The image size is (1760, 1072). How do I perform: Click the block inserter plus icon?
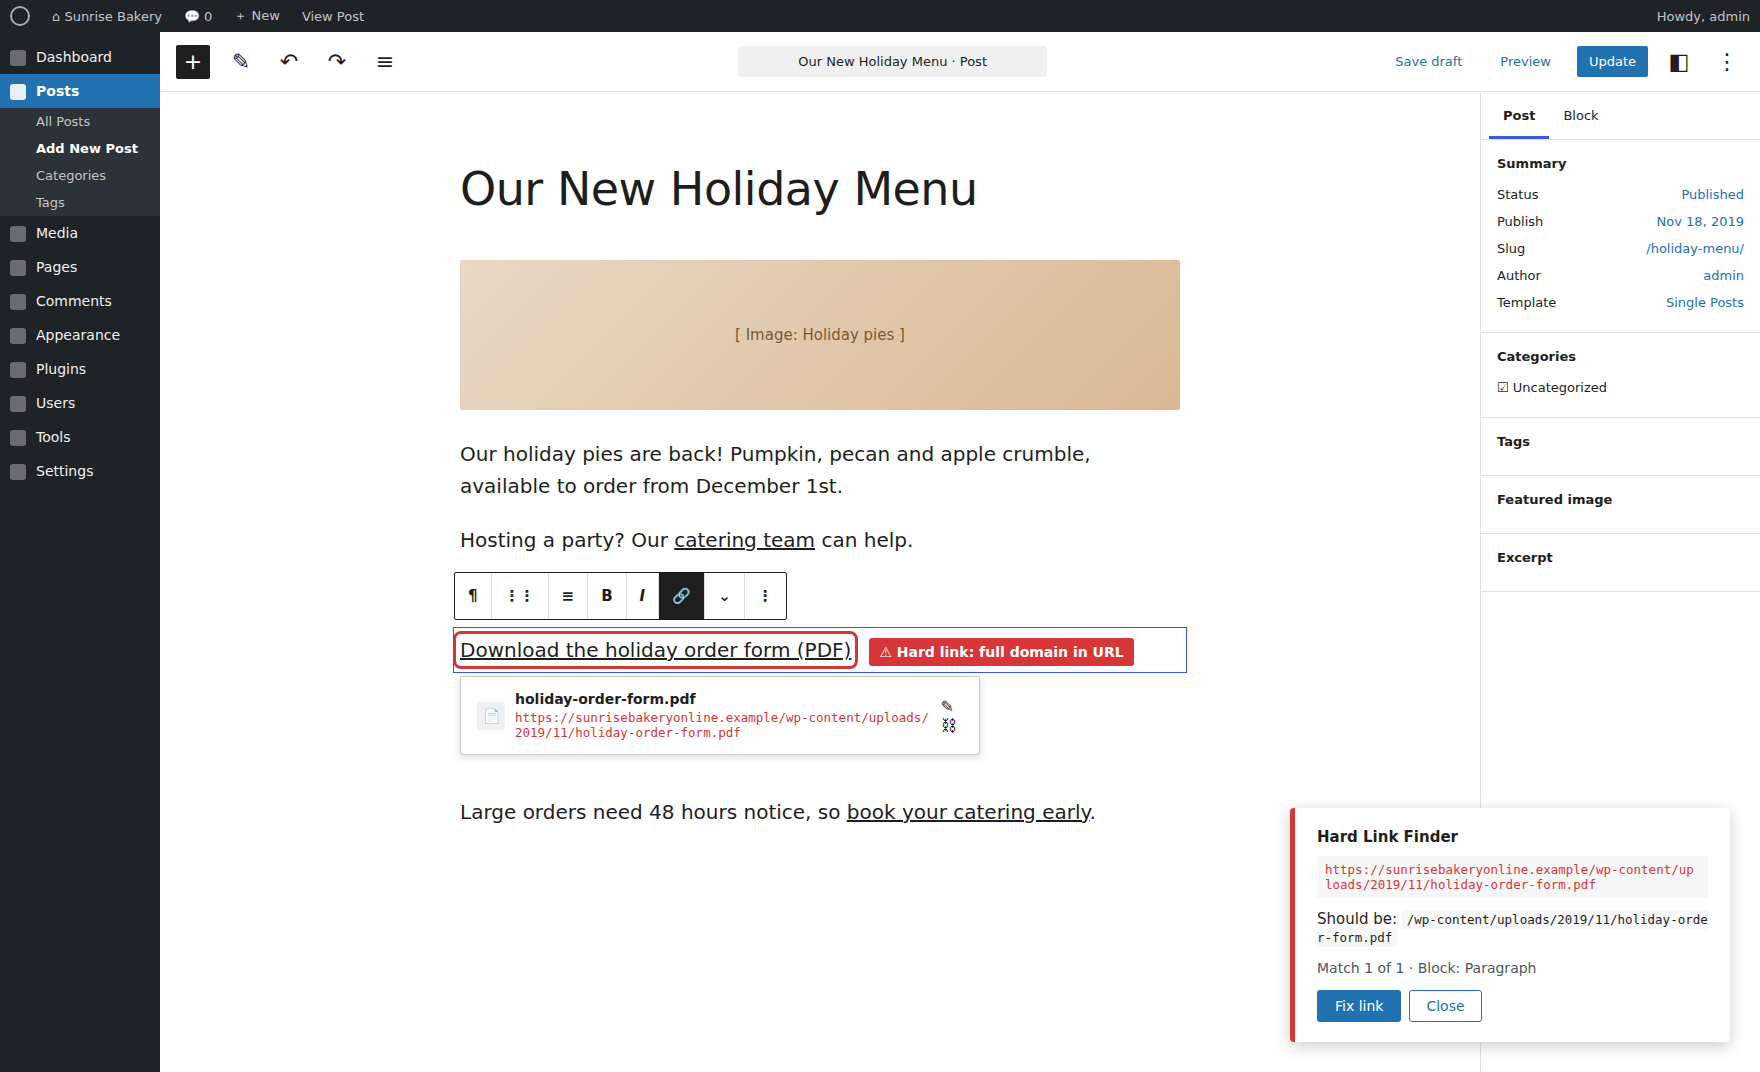pos(193,62)
